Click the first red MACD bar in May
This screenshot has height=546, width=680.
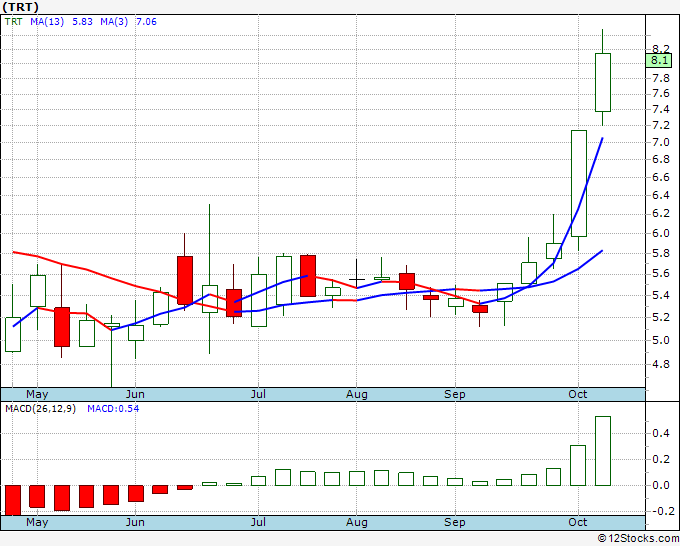(13, 499)
